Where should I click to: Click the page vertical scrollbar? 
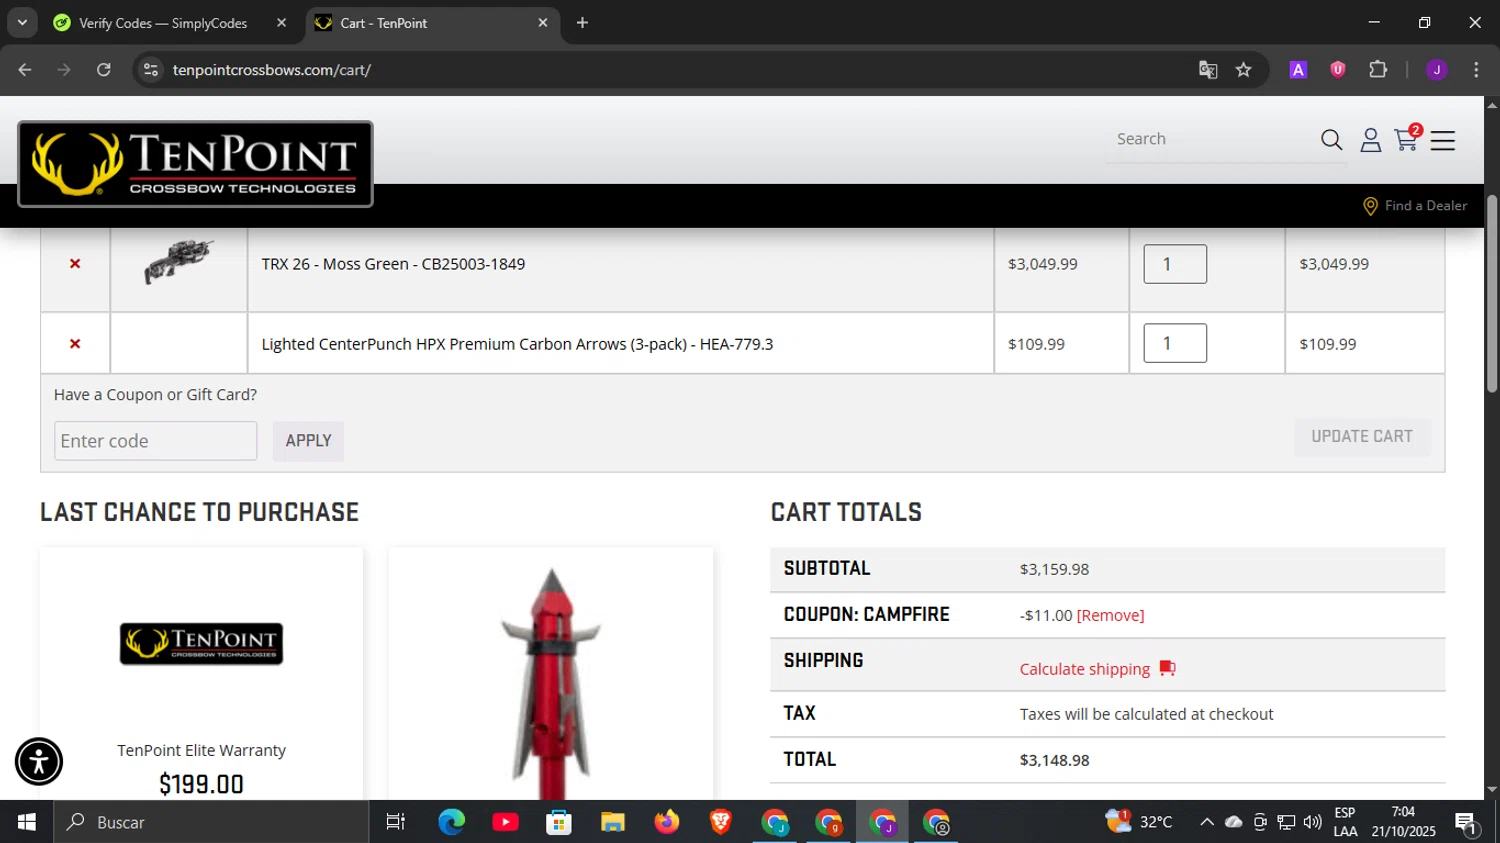tap(1492, 294)
